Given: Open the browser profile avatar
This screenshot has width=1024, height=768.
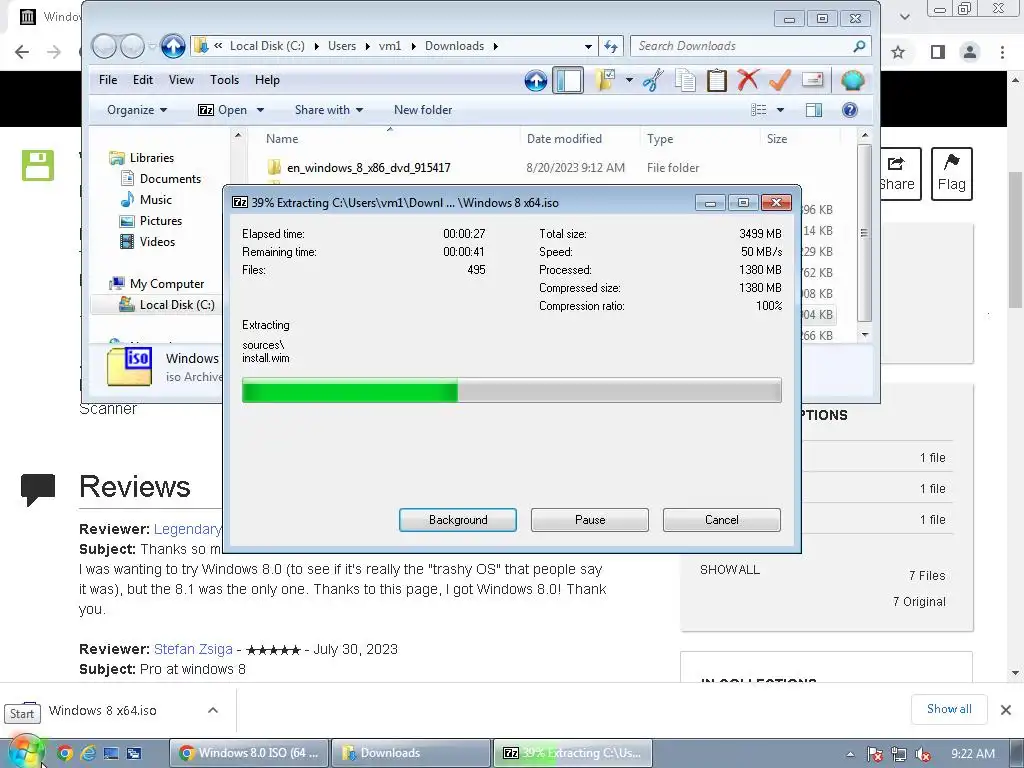Looking at the screenshot, I should (970, 52).
